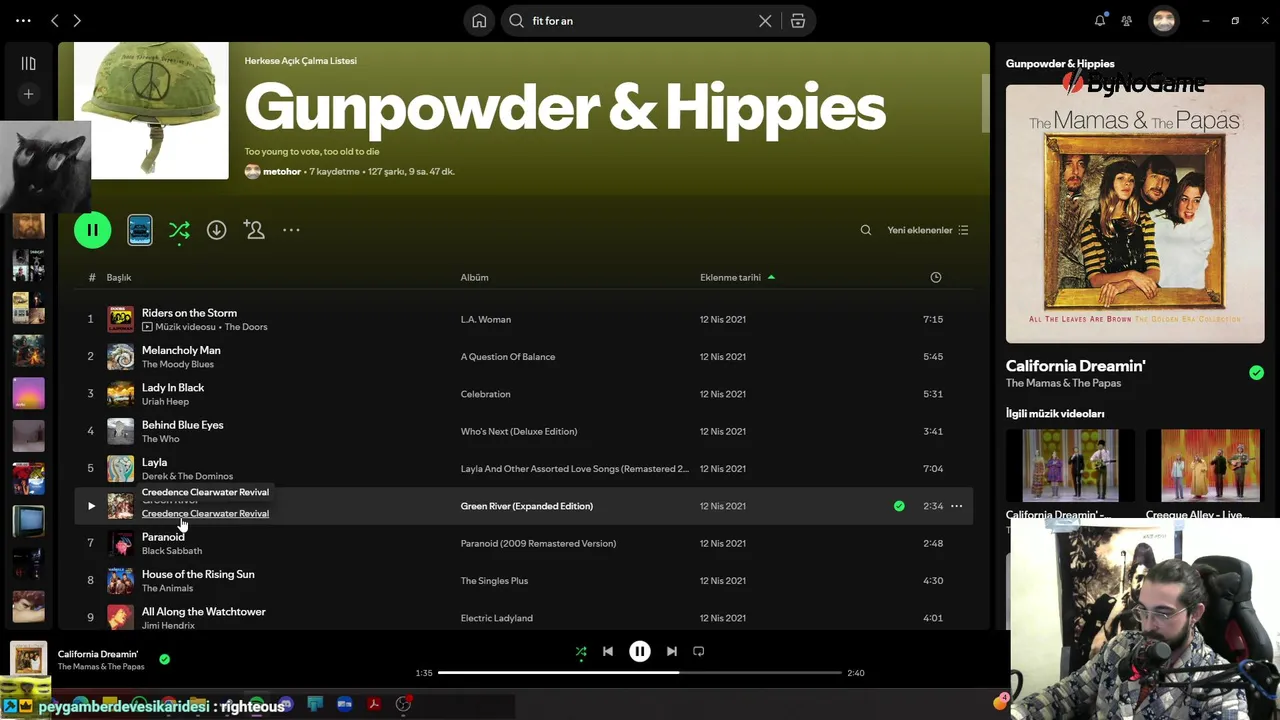This screenshot has height=720, width=1280.
Task: Open the first library playlist thumbnail in sidebar
Action: [28, 225]
